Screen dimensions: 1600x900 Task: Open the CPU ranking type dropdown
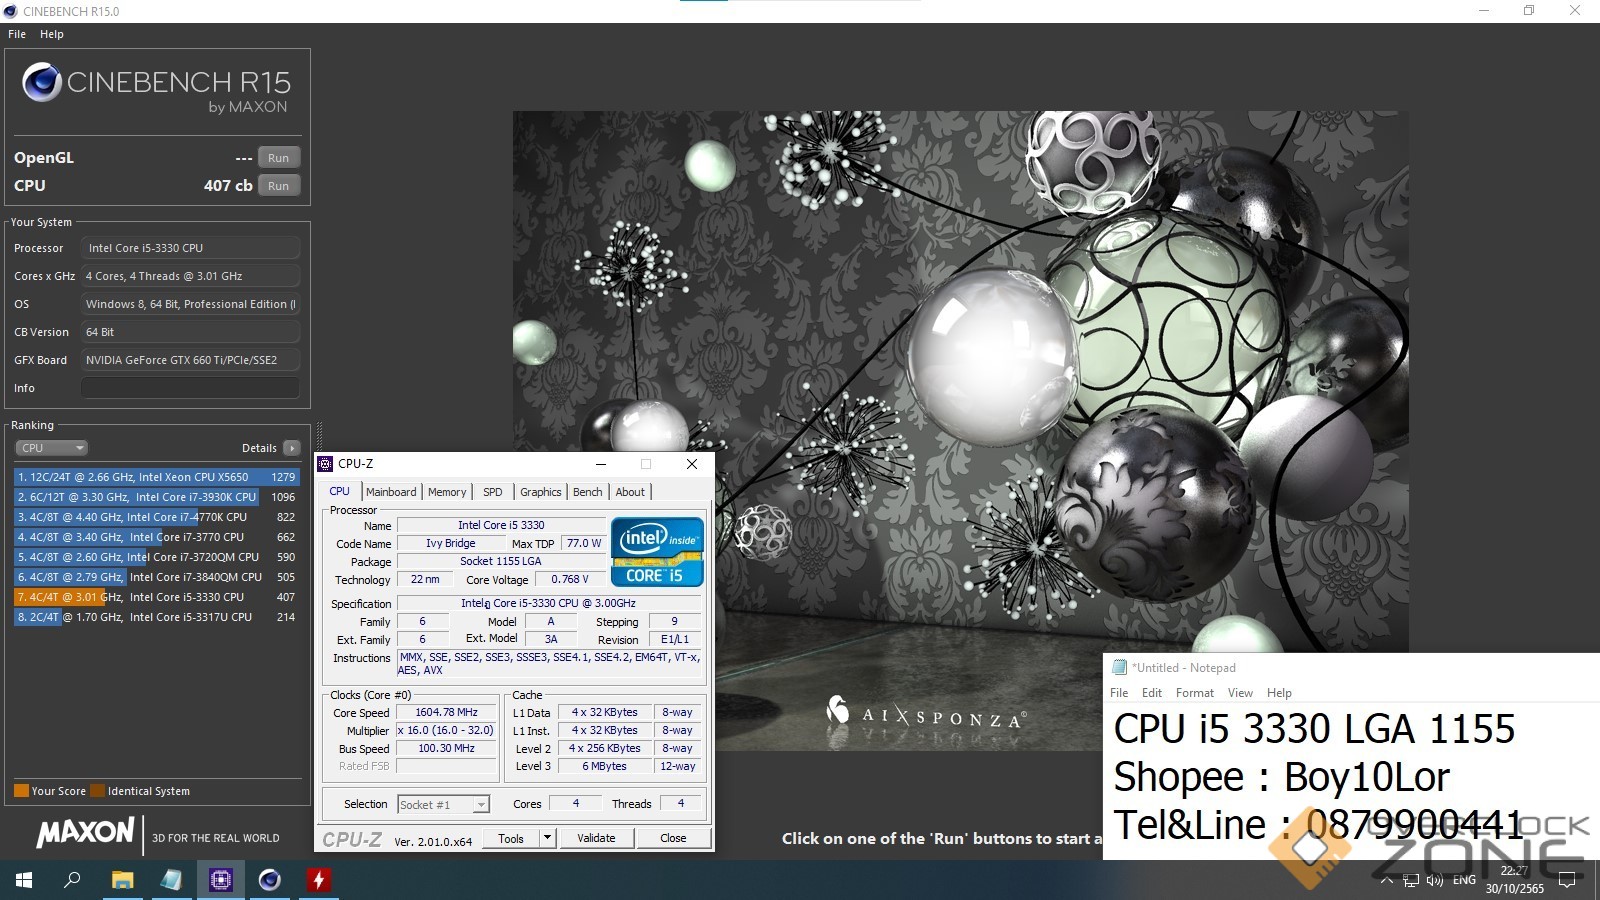click(x=51, y=448)
